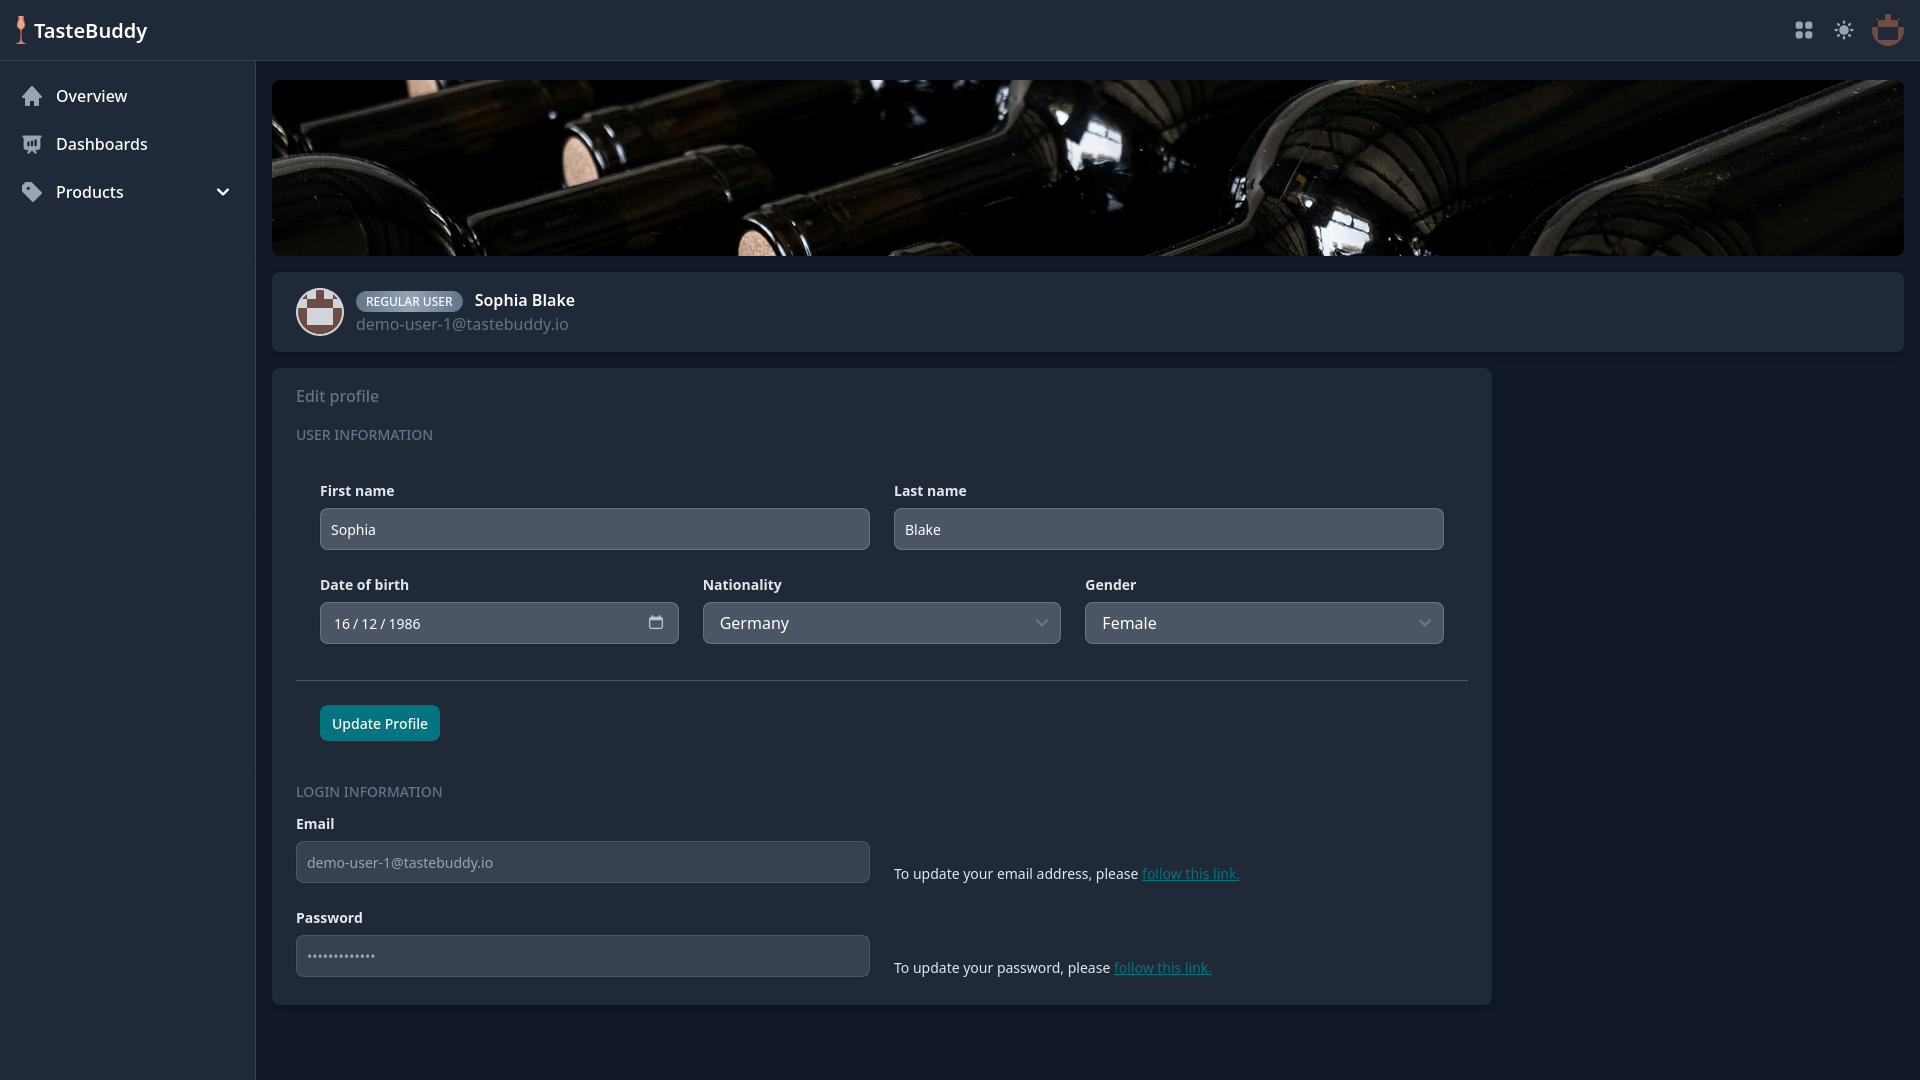Click the Date of birth field
1920x1080 pixels.
[x=499, y=623]
